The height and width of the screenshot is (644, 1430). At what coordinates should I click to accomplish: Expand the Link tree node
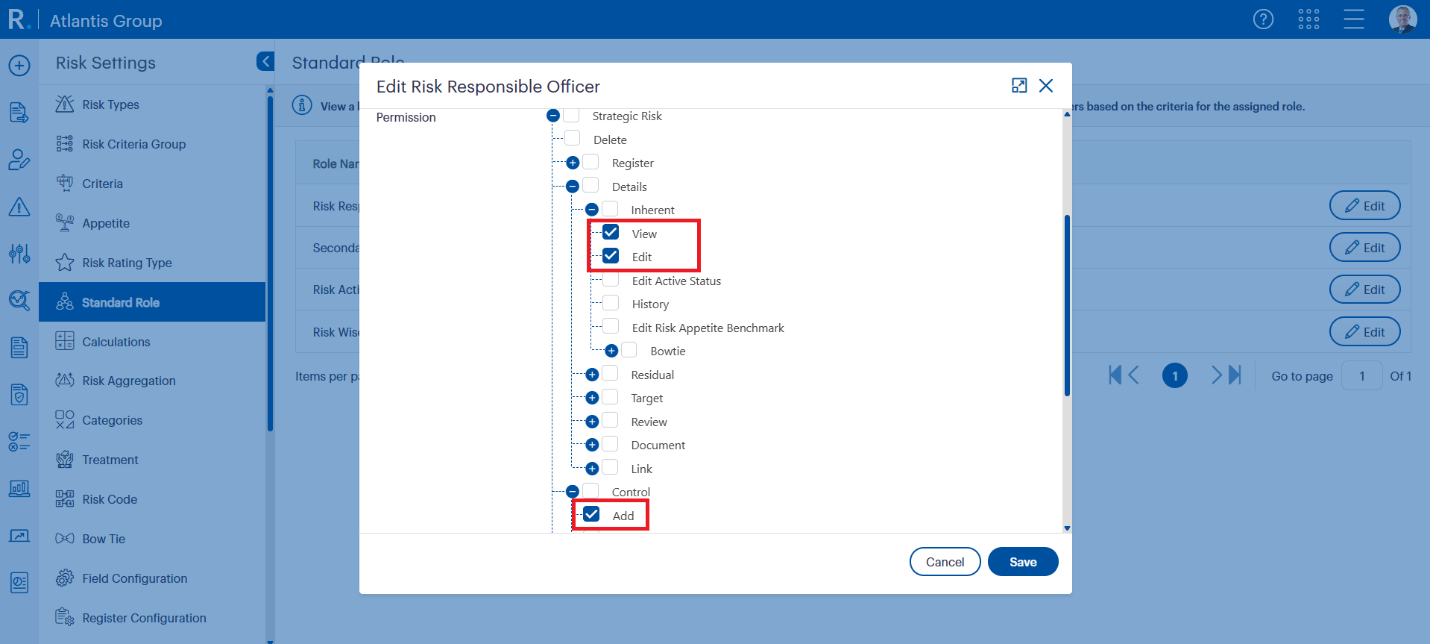pos(592,468)
